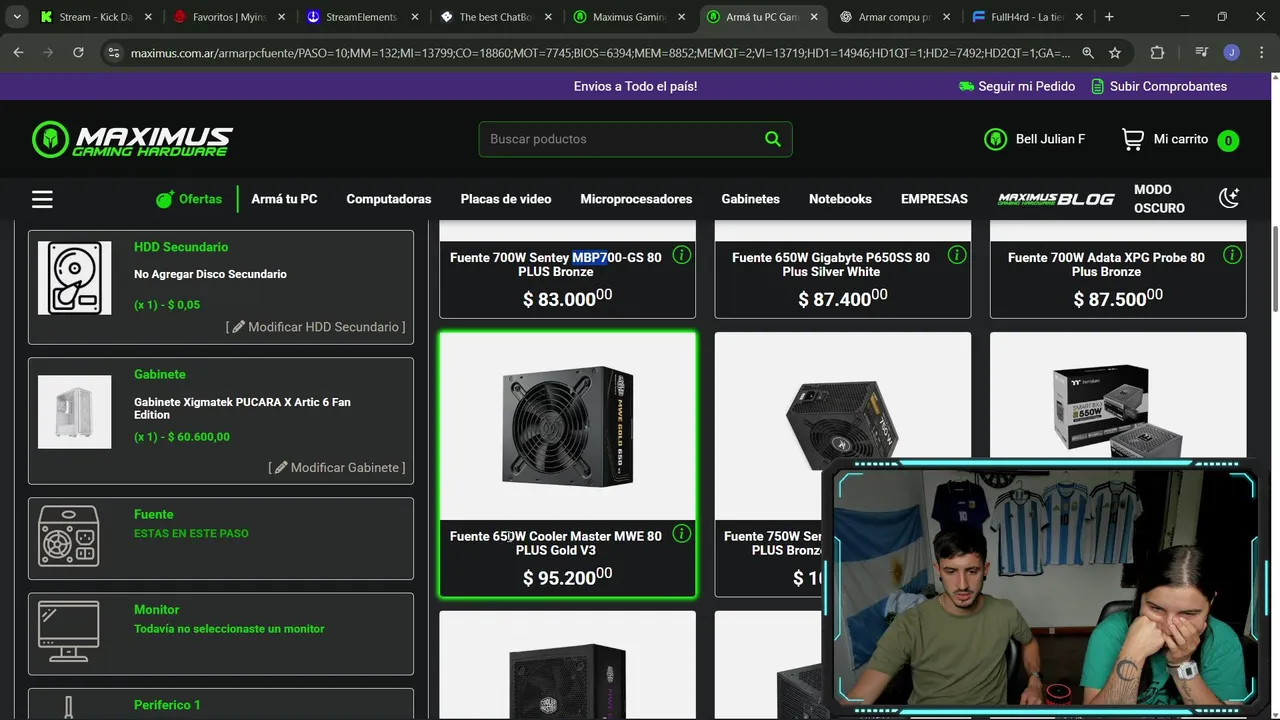Screen dimensions: 1280x720
Task: Switch to the FullH4rd tab
Action: tap(1029, 17)
